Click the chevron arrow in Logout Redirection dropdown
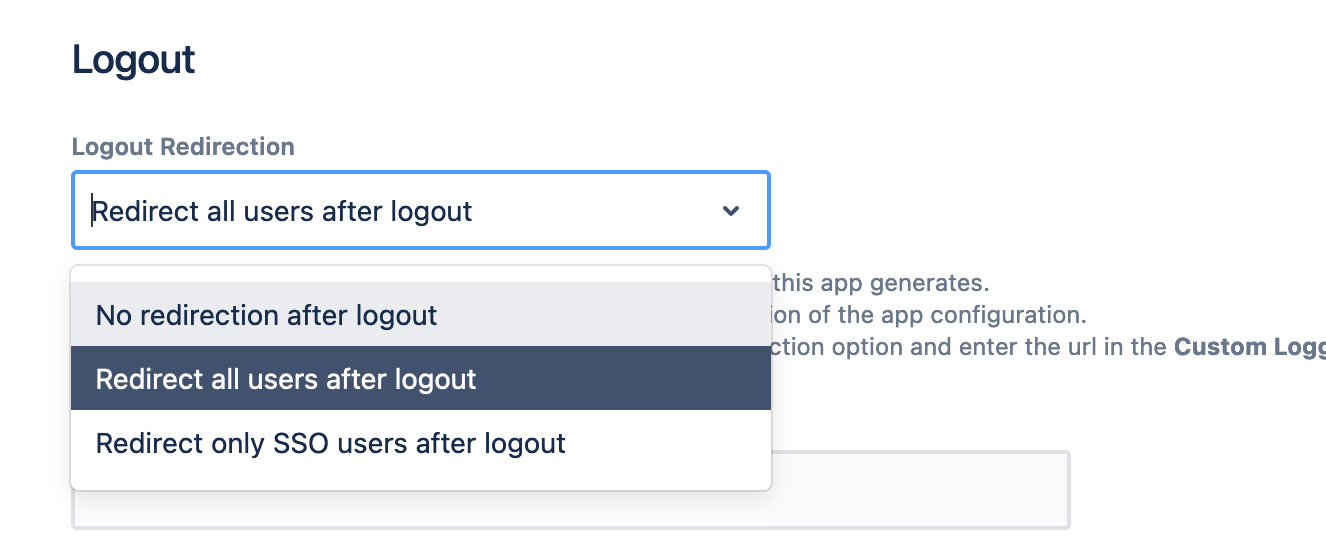This screenshot has width=1326, height=542. click(x=731, y=211)
